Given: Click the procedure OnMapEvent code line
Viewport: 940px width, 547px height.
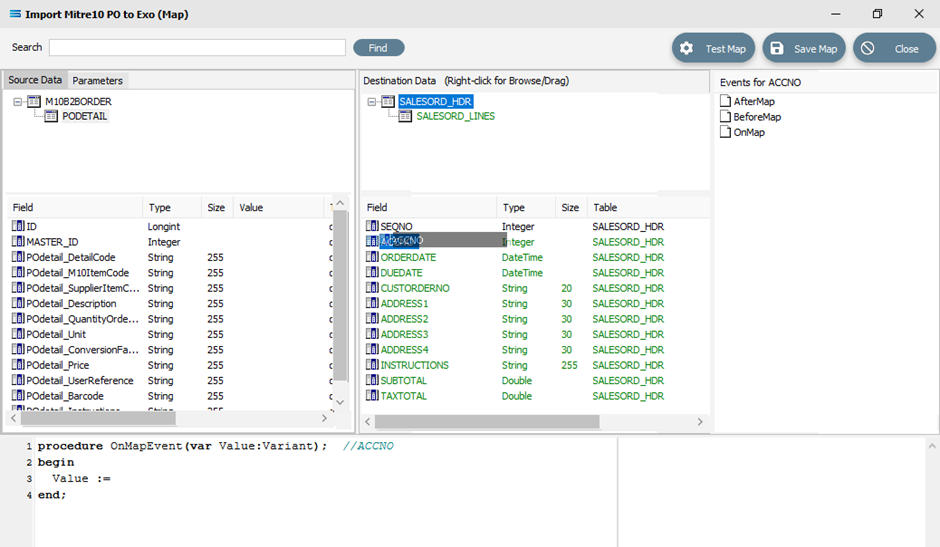Looking at the screenshot, I should point(215,446).
